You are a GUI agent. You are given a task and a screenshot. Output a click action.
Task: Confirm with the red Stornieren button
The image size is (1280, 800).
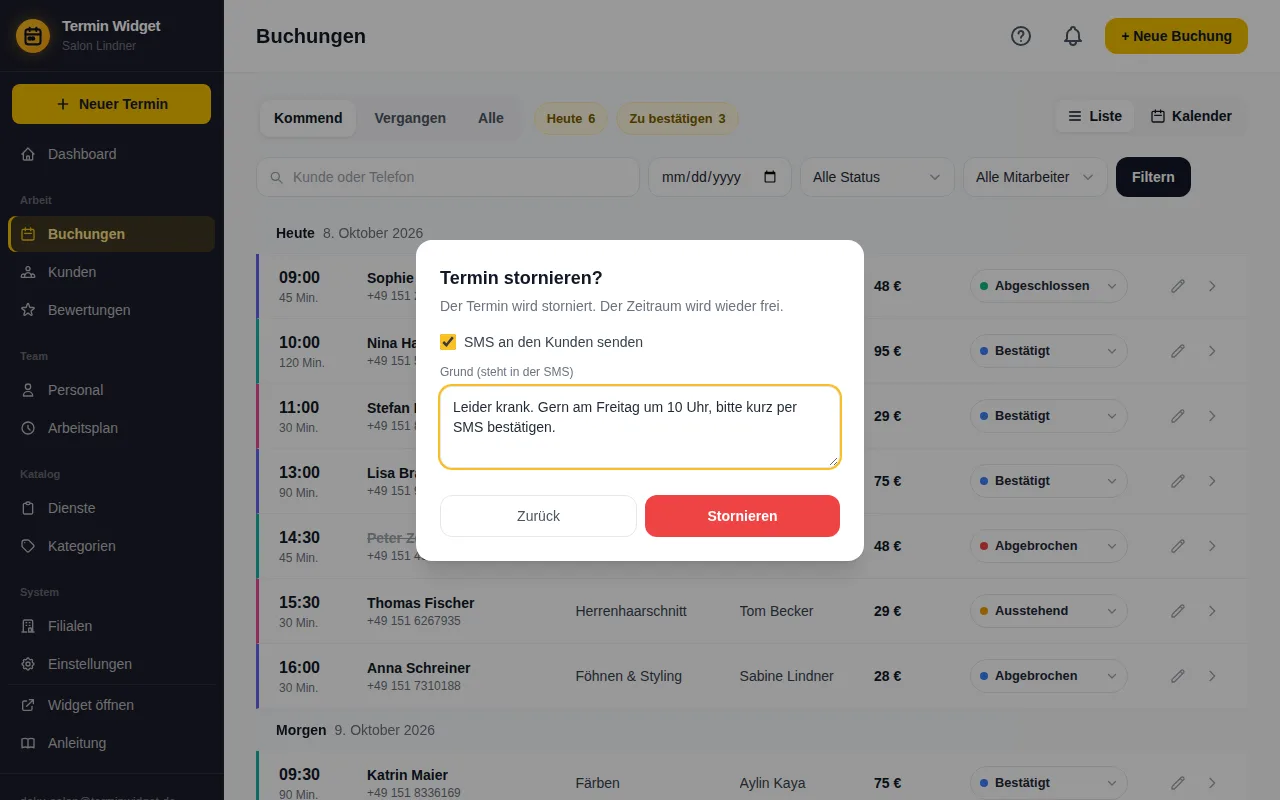[742, 516]
